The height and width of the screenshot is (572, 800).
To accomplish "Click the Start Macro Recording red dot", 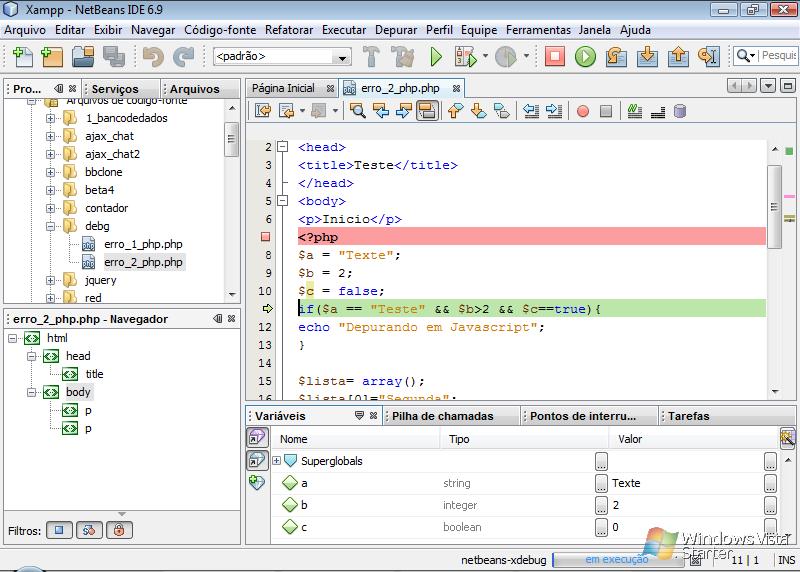I will tap(583, 111).
